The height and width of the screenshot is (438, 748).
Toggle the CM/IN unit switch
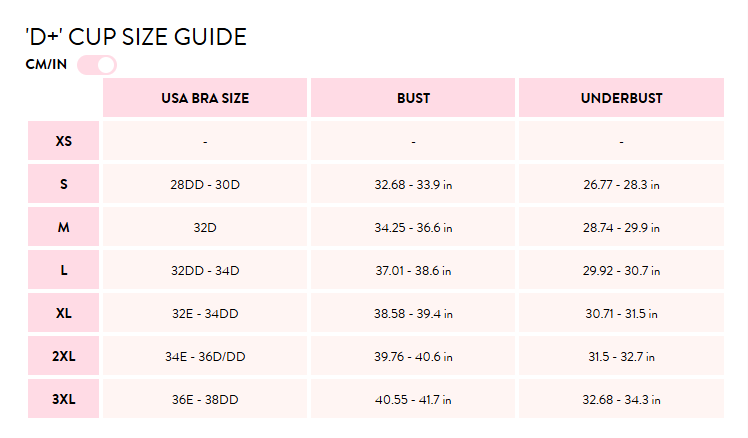97,65
